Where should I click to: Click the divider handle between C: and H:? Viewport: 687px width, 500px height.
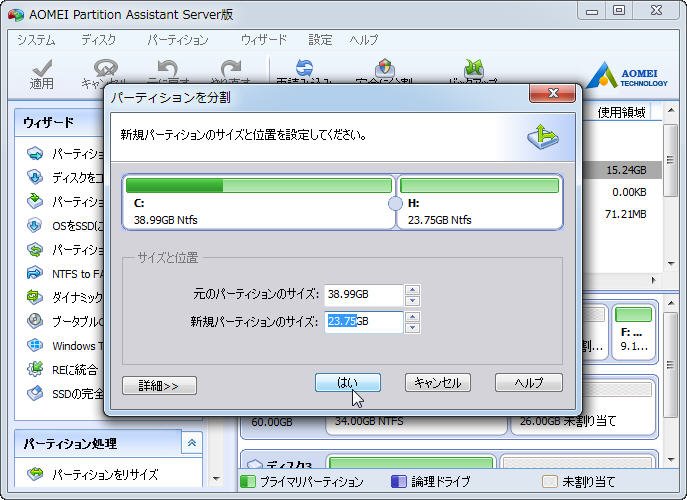(395, 204)
